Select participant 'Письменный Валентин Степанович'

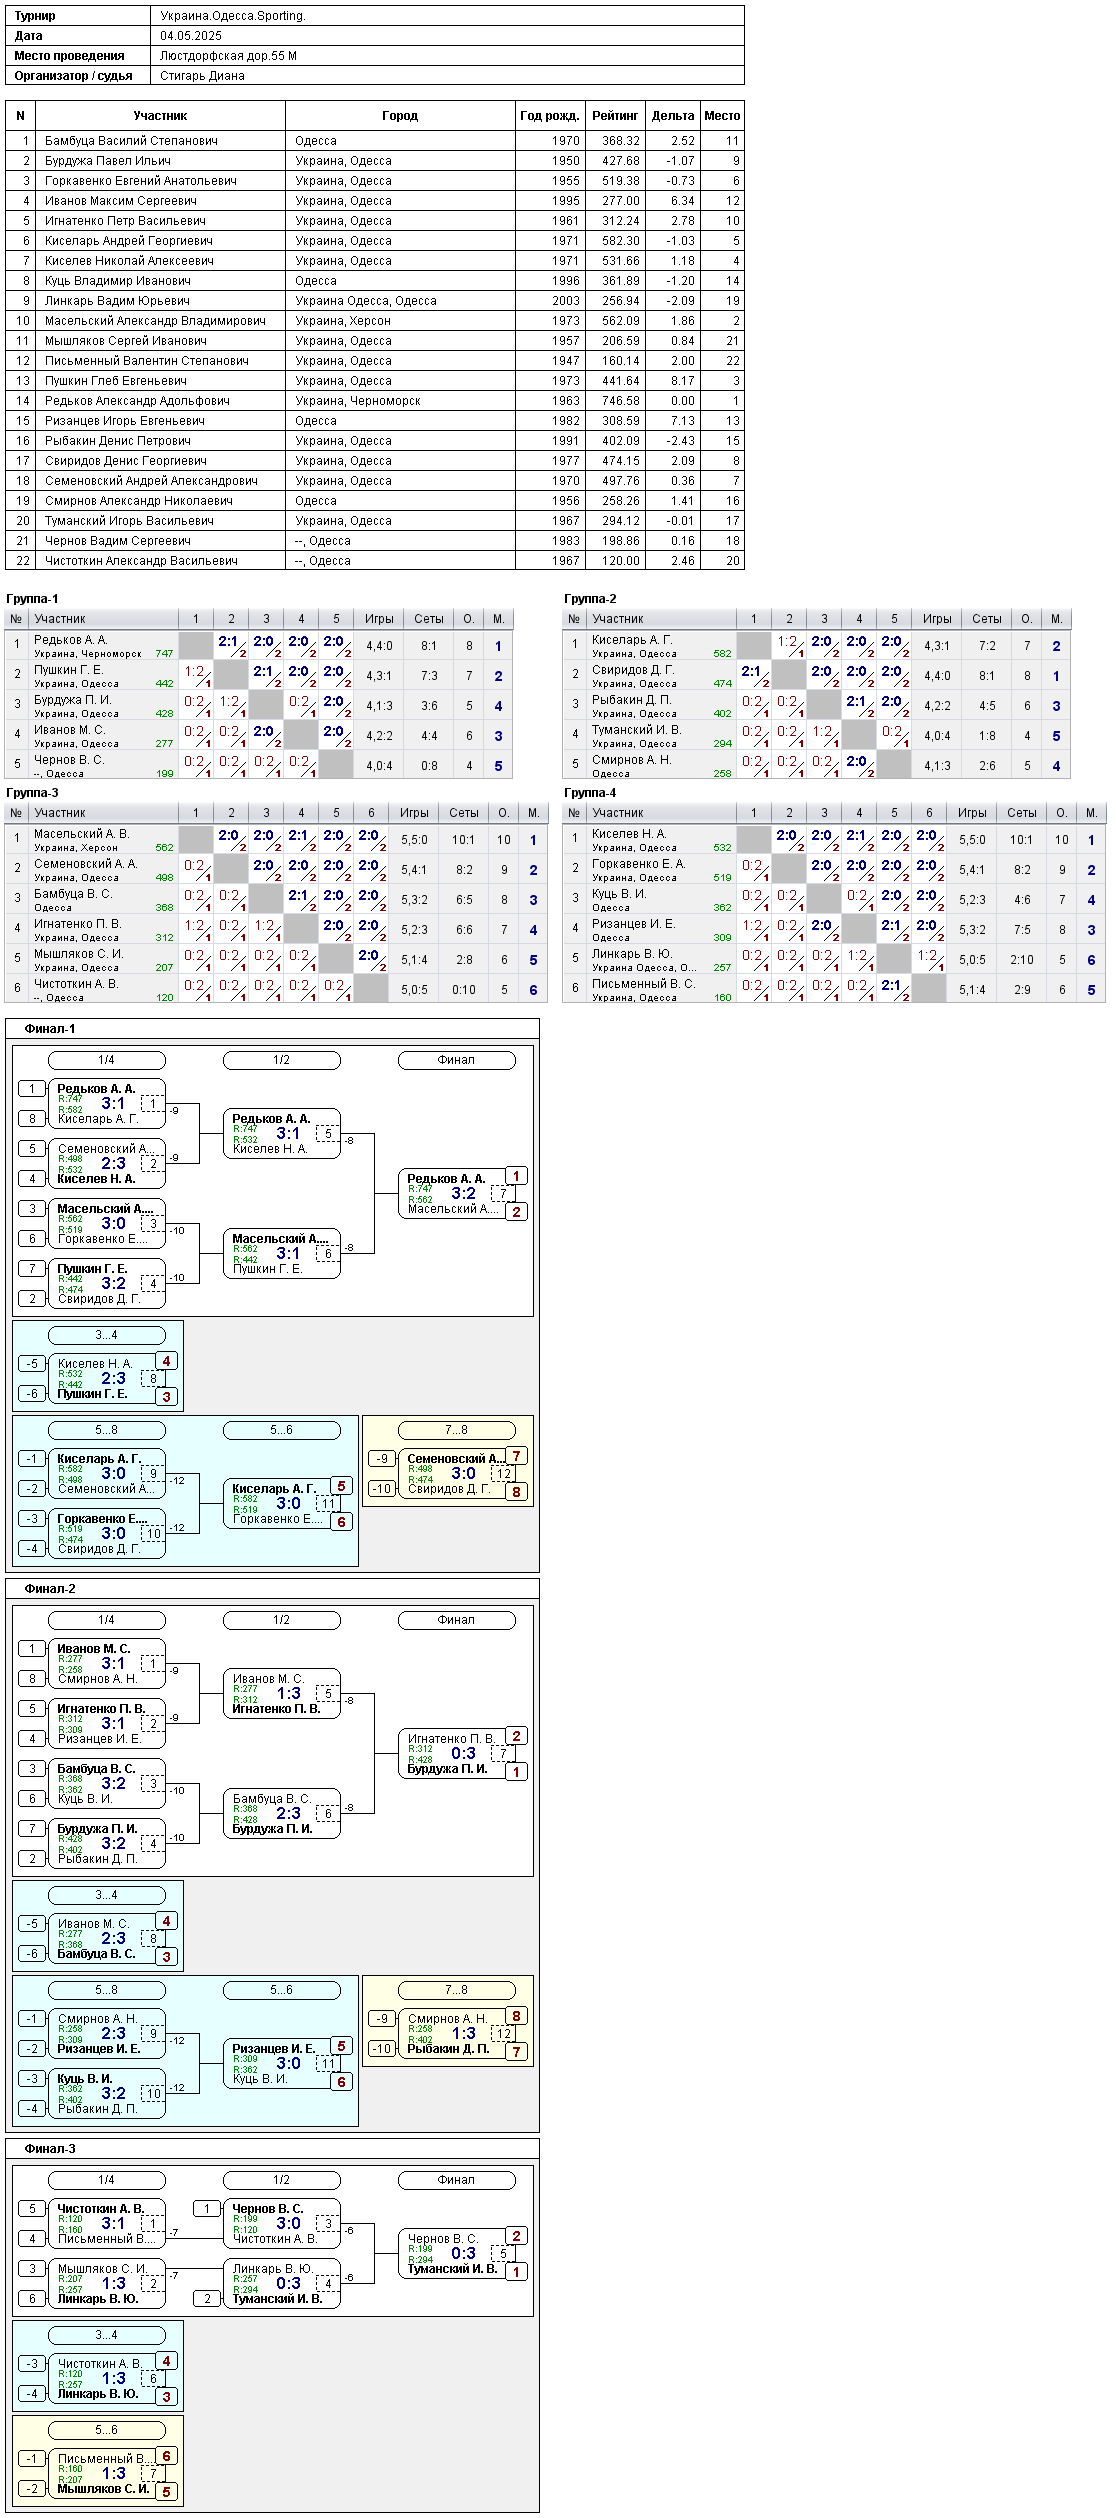tap(147, 361)
